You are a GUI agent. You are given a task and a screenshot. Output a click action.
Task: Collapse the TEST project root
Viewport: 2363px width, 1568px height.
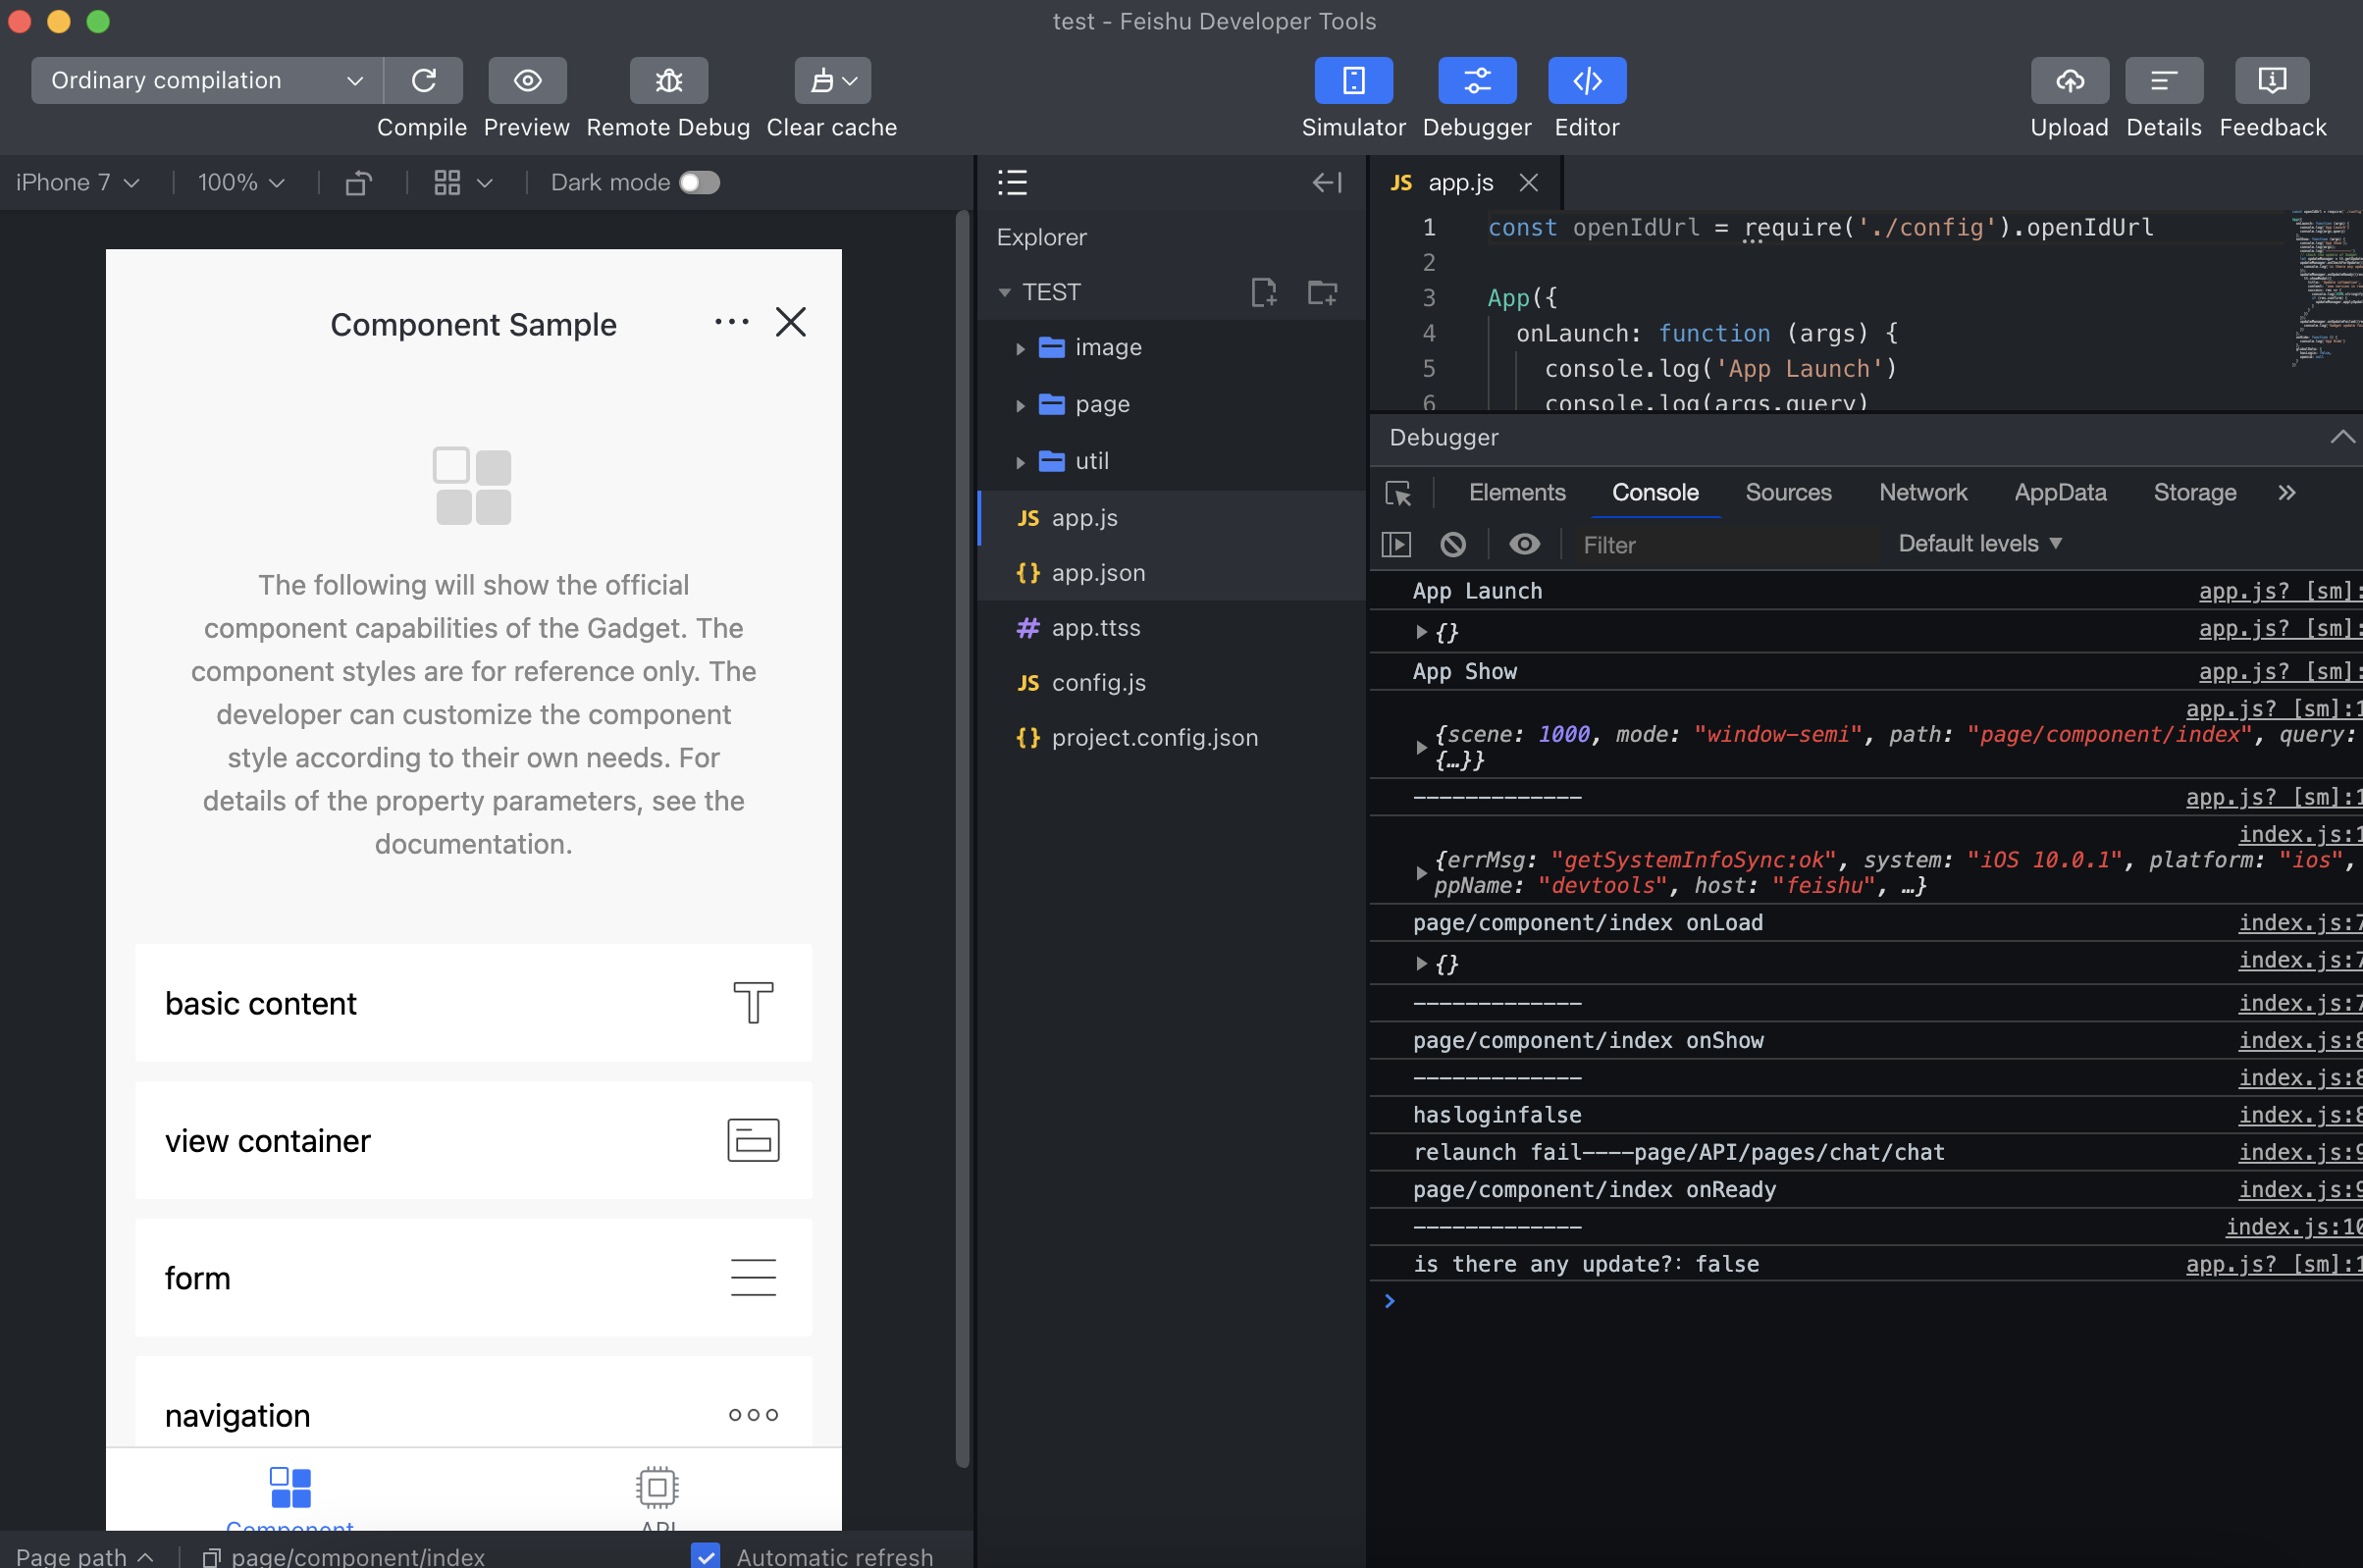click(x=1004, y=292)
